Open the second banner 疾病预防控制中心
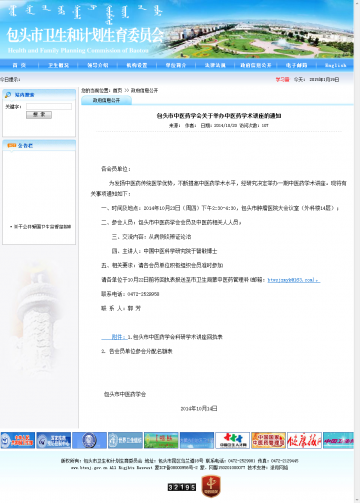This screenshot has height=503, width=360. point(53,440)
